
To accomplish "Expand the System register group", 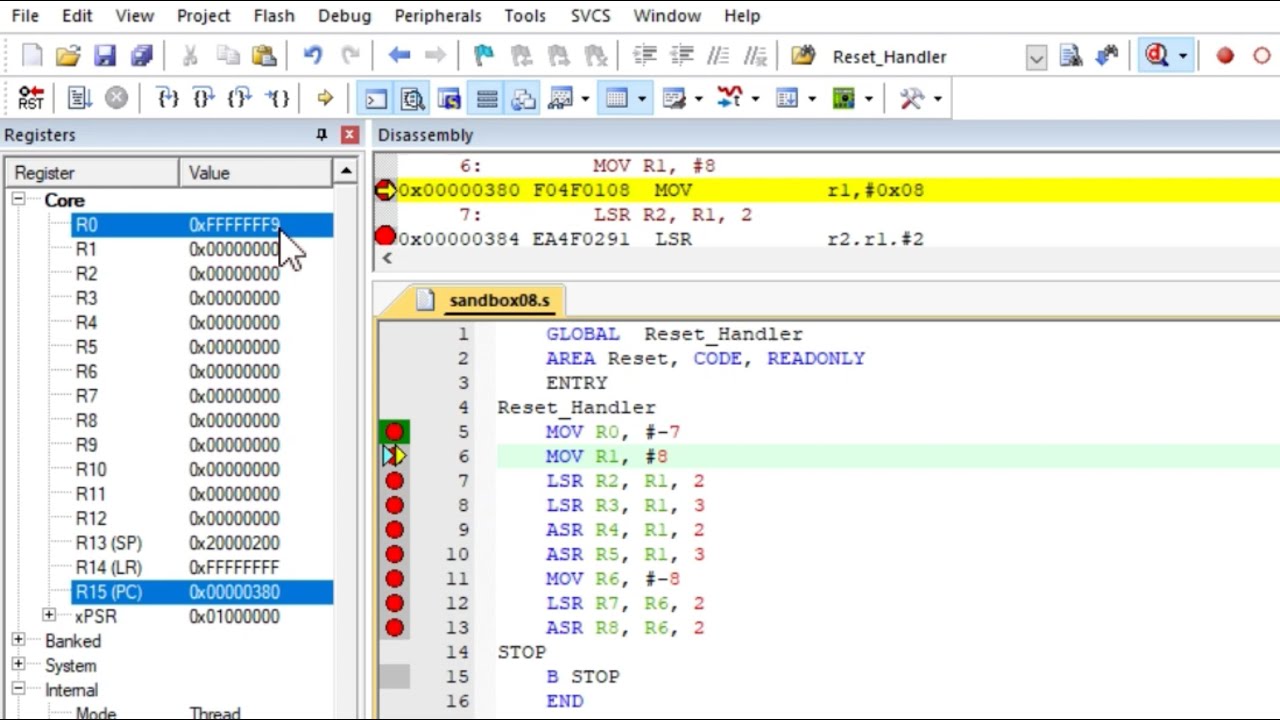I will (x=18, y=665).
